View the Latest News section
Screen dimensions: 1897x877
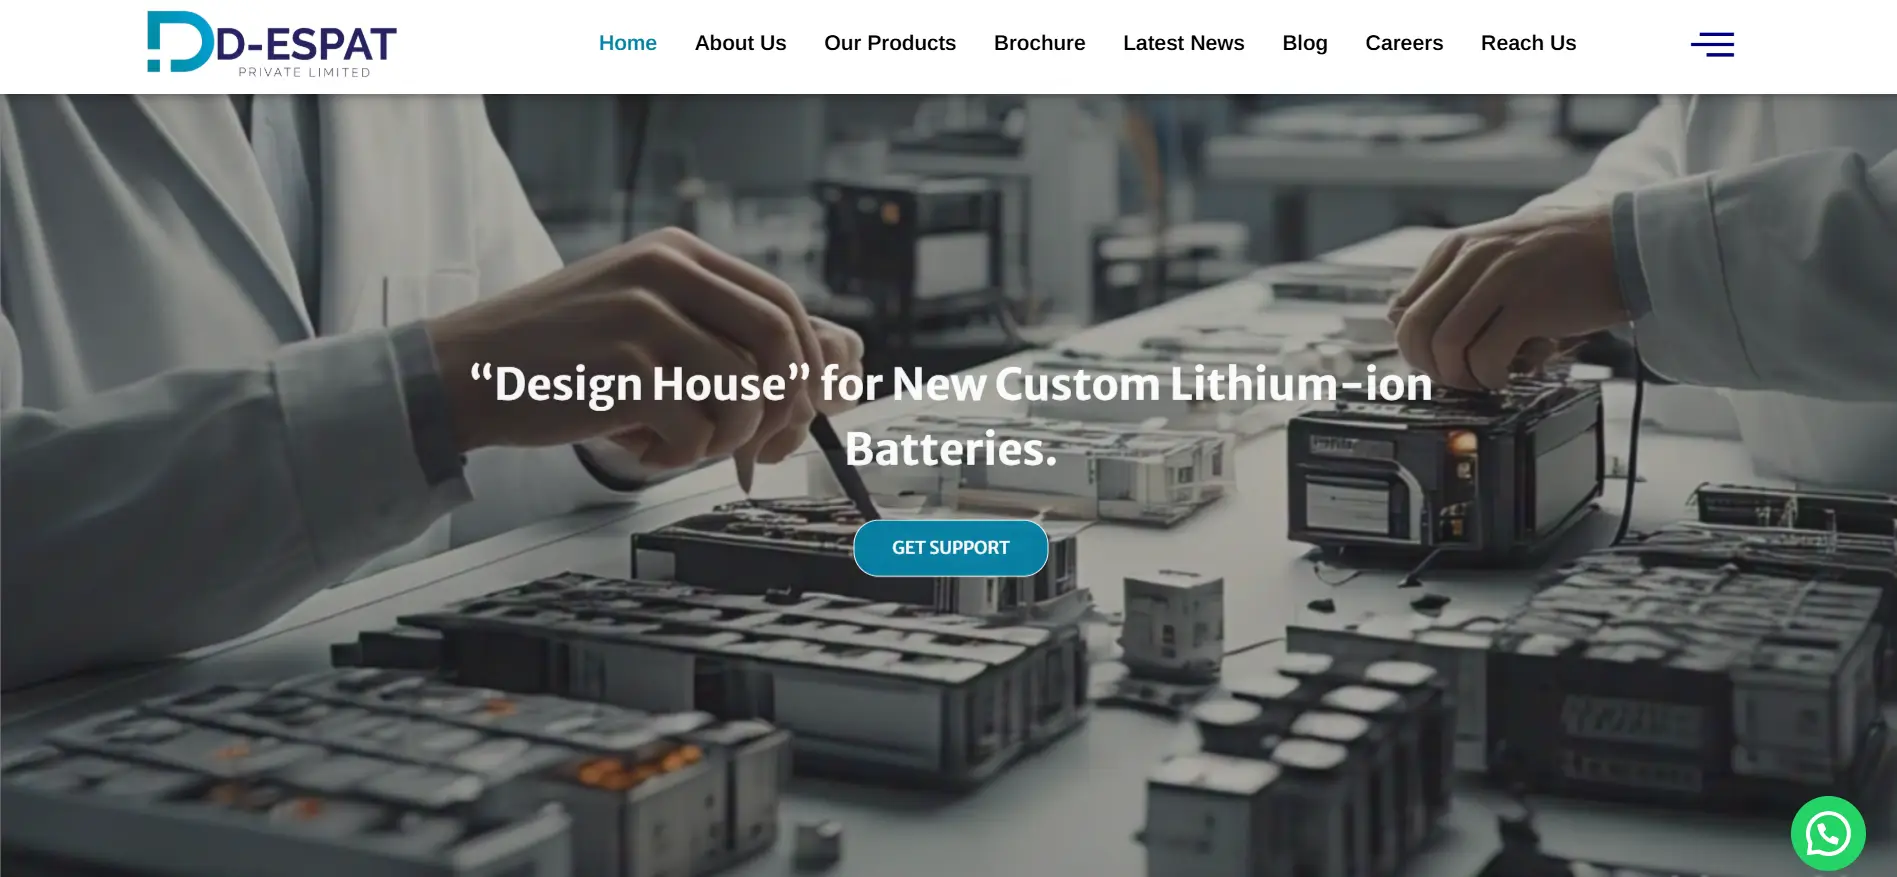1184,43
